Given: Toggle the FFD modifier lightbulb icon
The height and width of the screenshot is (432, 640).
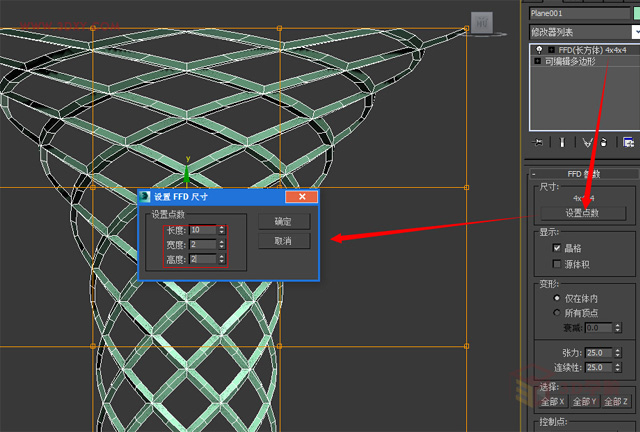Looking at the screenshot, I should [x=539, y=50].
